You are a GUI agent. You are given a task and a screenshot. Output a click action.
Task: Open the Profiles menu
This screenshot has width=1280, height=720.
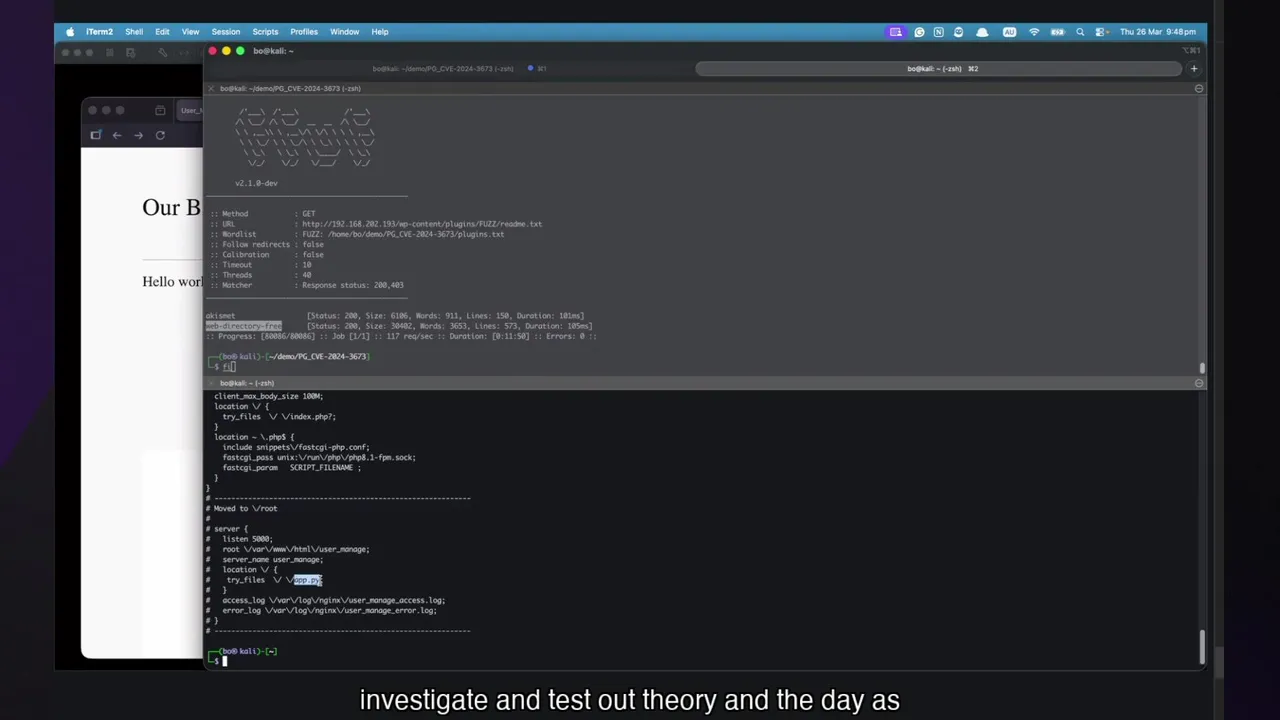click(304, 32)
